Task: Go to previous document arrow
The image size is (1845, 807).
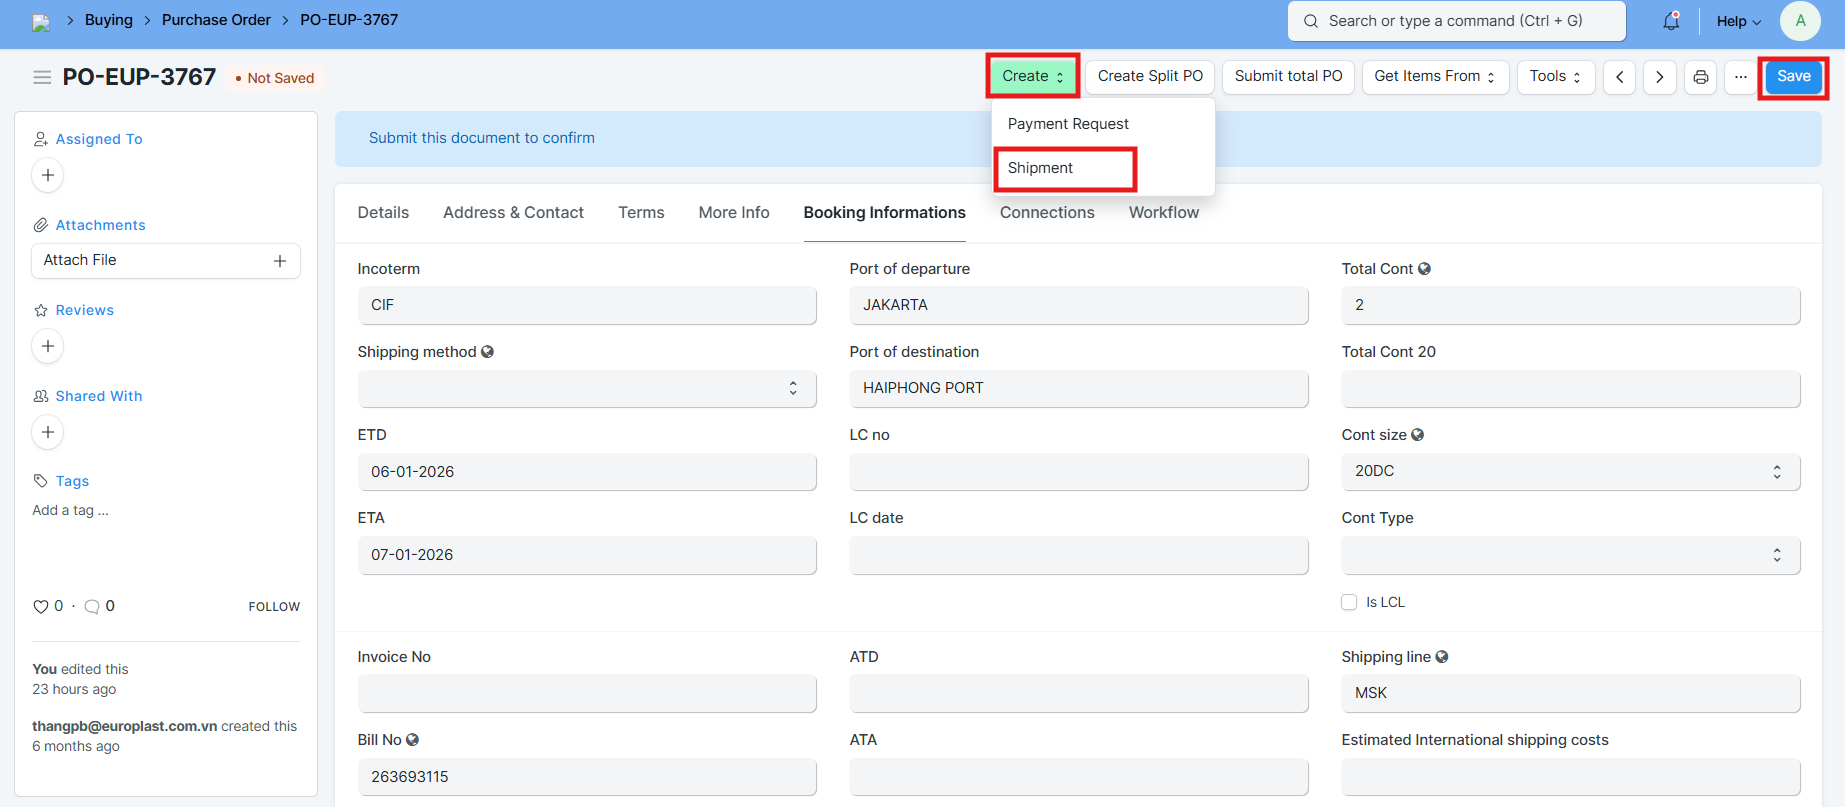Action: pos(1619,77)
